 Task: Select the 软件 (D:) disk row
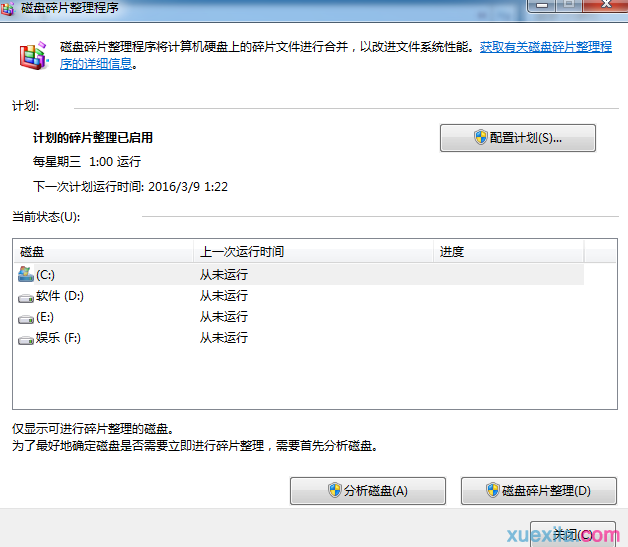[x=299, y=296]
